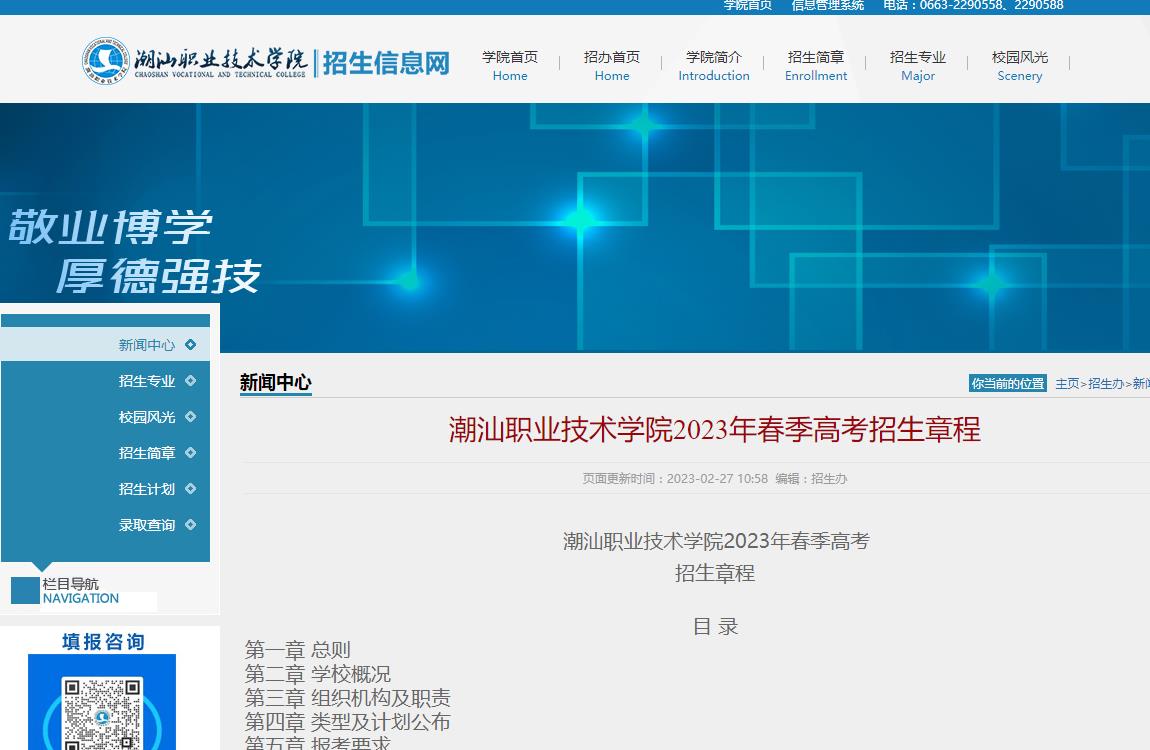Click 第一章 总则 in contents
The height and width of the screenshot is (750, 1150).
pyautogui.click(x=297, y=650)
